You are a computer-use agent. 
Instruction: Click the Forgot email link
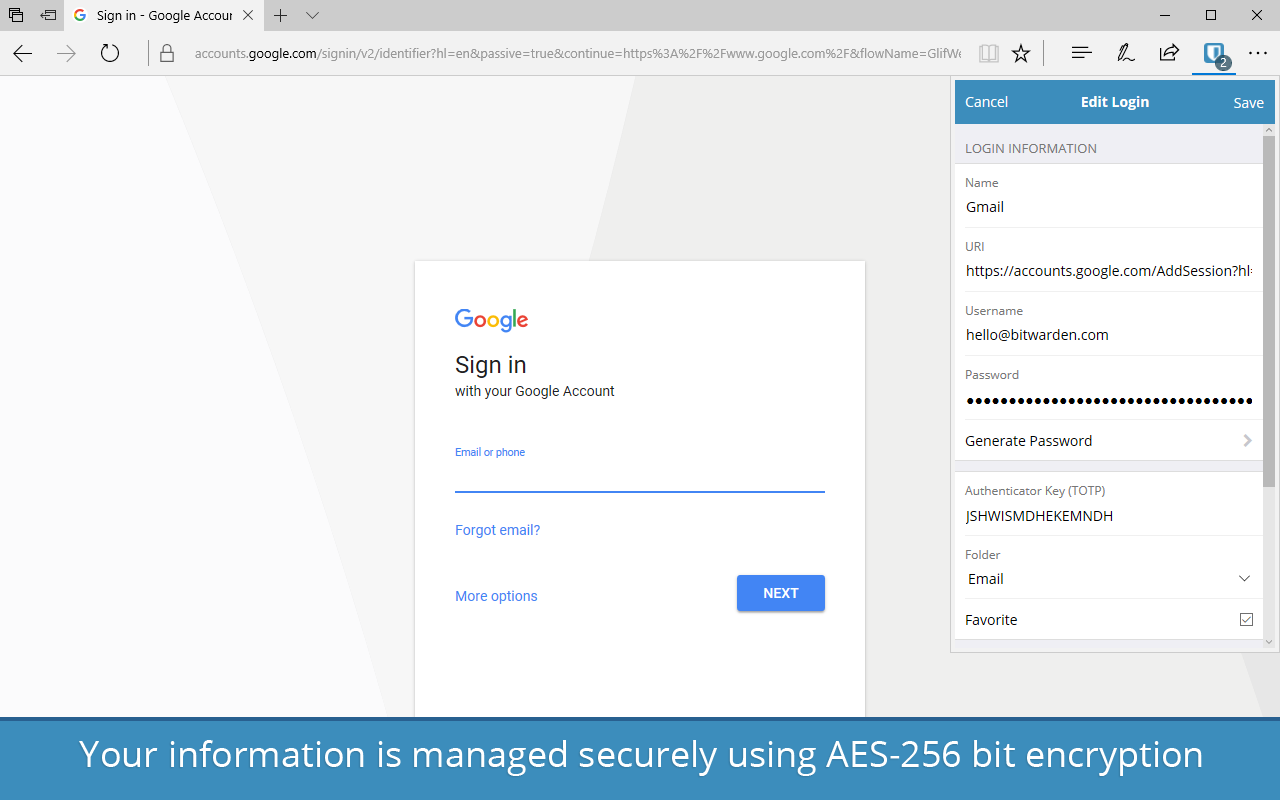coord(497,529)
